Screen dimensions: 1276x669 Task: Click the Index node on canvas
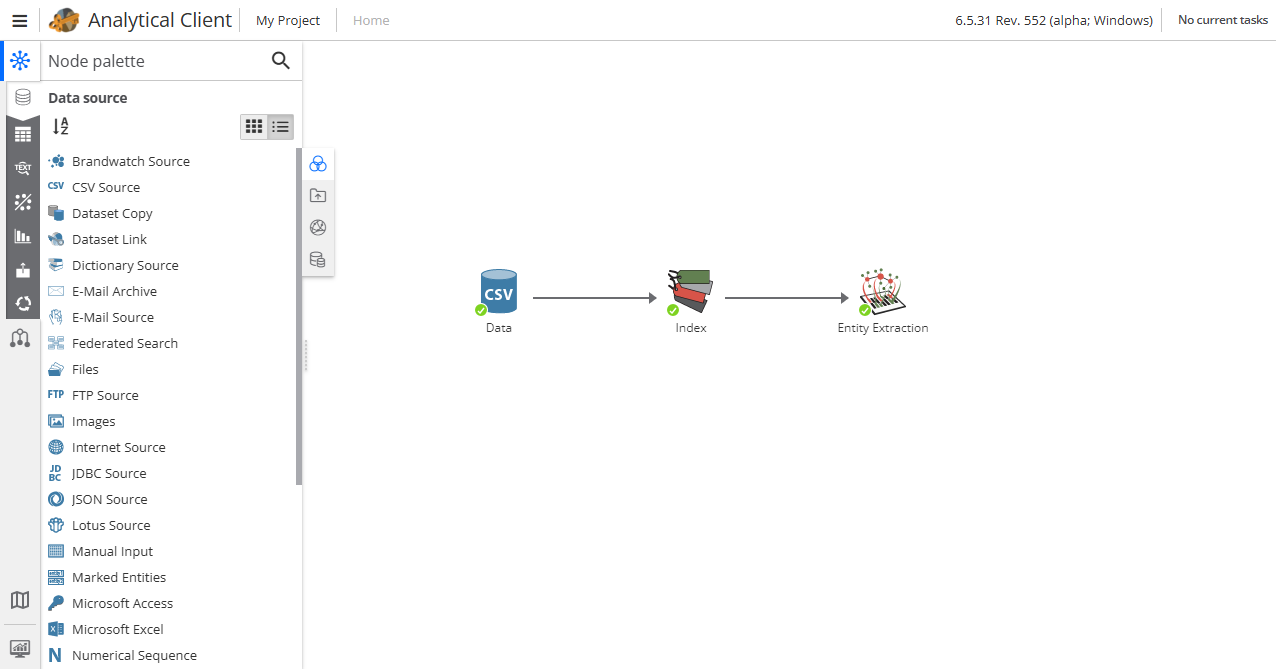click(690, 292)
